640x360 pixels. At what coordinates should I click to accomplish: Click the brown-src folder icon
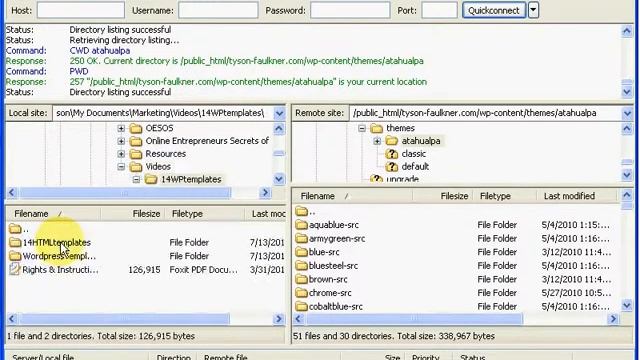tap(302, 279)
